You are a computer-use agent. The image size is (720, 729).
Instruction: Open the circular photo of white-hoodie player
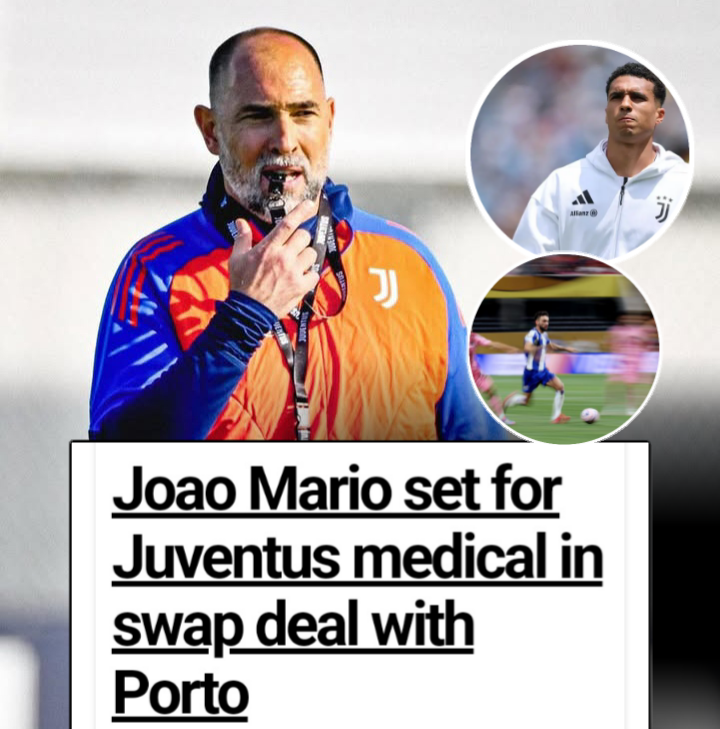pos(580,151)
